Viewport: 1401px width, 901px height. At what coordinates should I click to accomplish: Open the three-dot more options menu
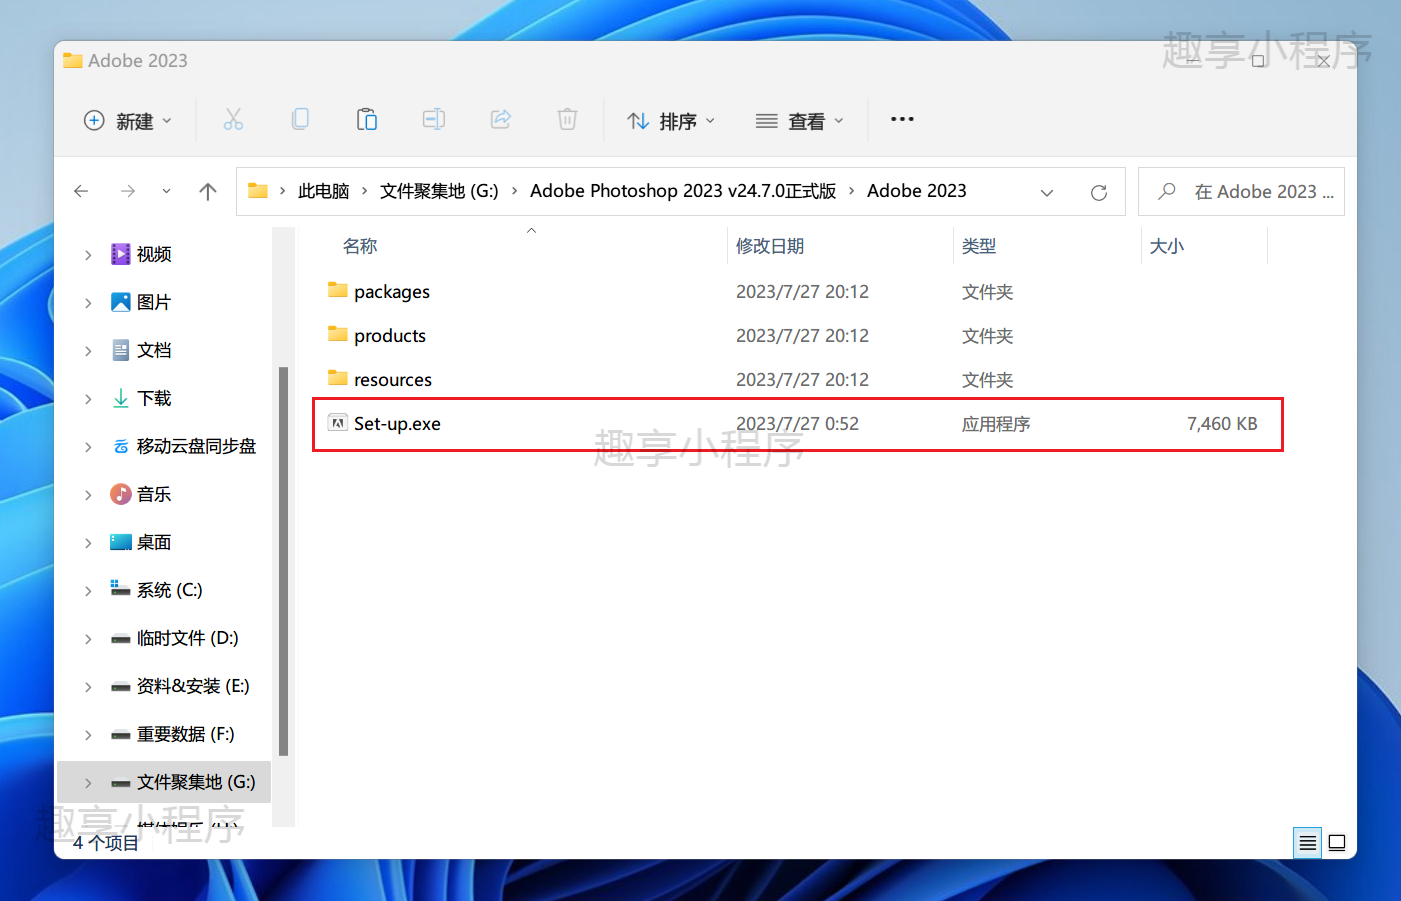coord(902,119)
